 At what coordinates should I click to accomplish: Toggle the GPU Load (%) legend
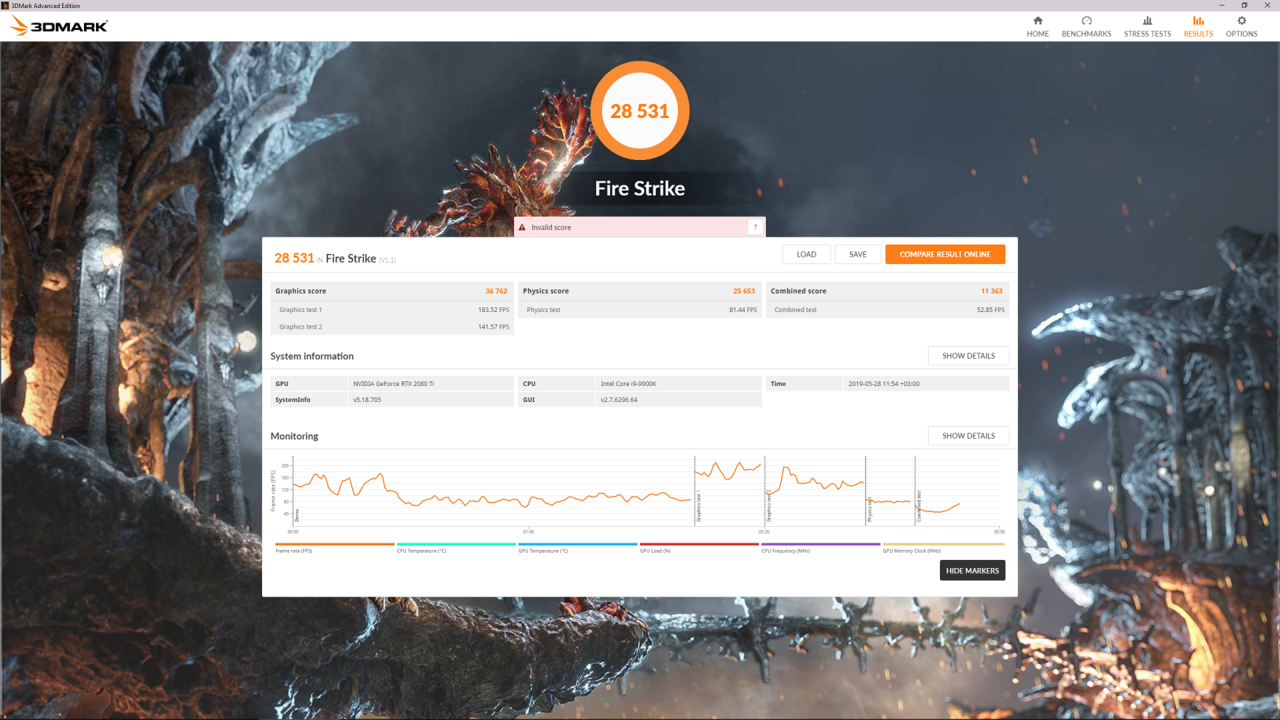(x=699, y=548)
